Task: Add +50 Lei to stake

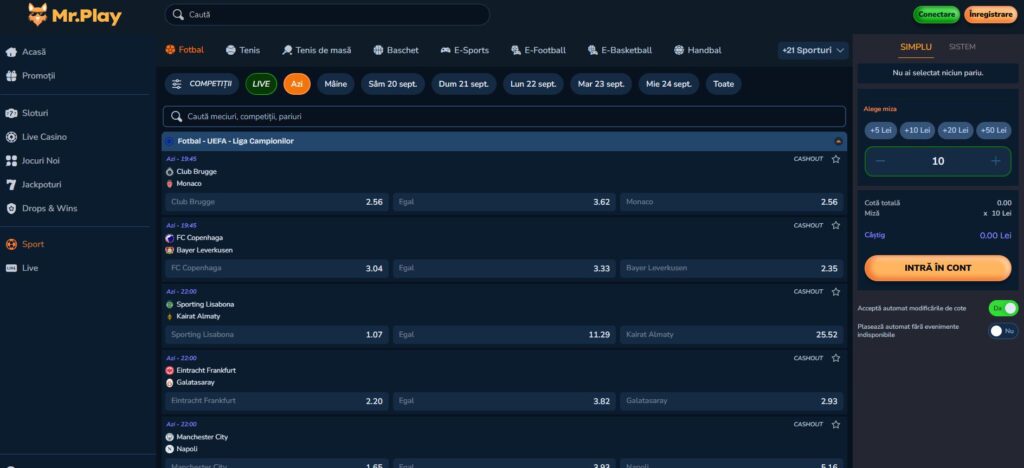Action: 993,131
